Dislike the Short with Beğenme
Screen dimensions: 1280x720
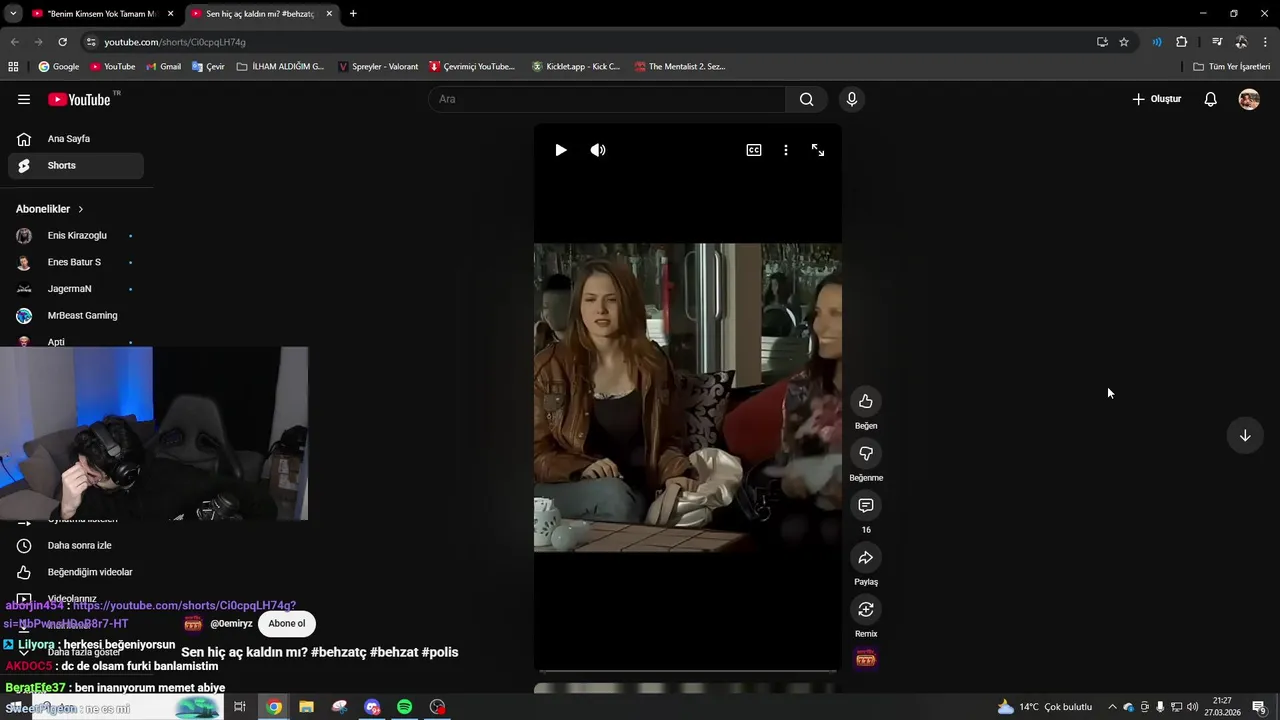(866, 453)
